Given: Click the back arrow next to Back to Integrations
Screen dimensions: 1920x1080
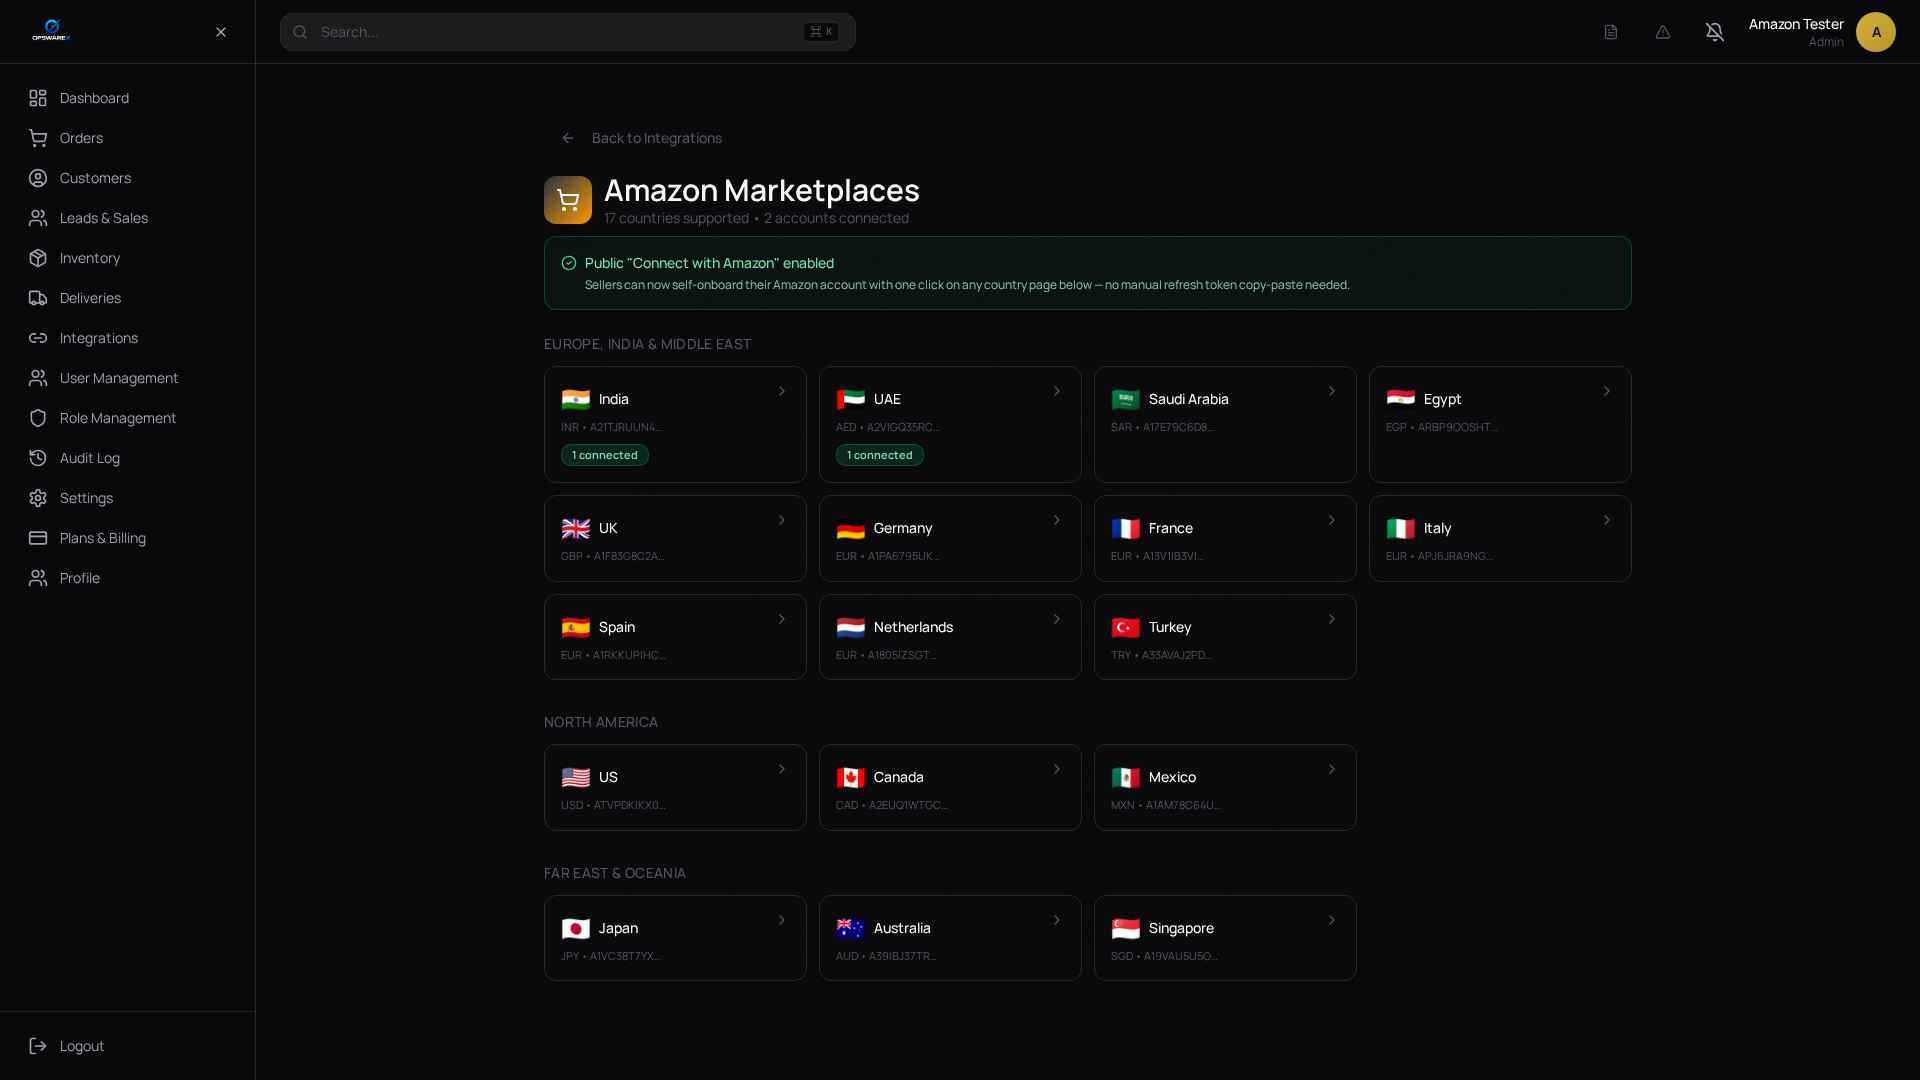Looking at the screenshot, I should (568, 138).
